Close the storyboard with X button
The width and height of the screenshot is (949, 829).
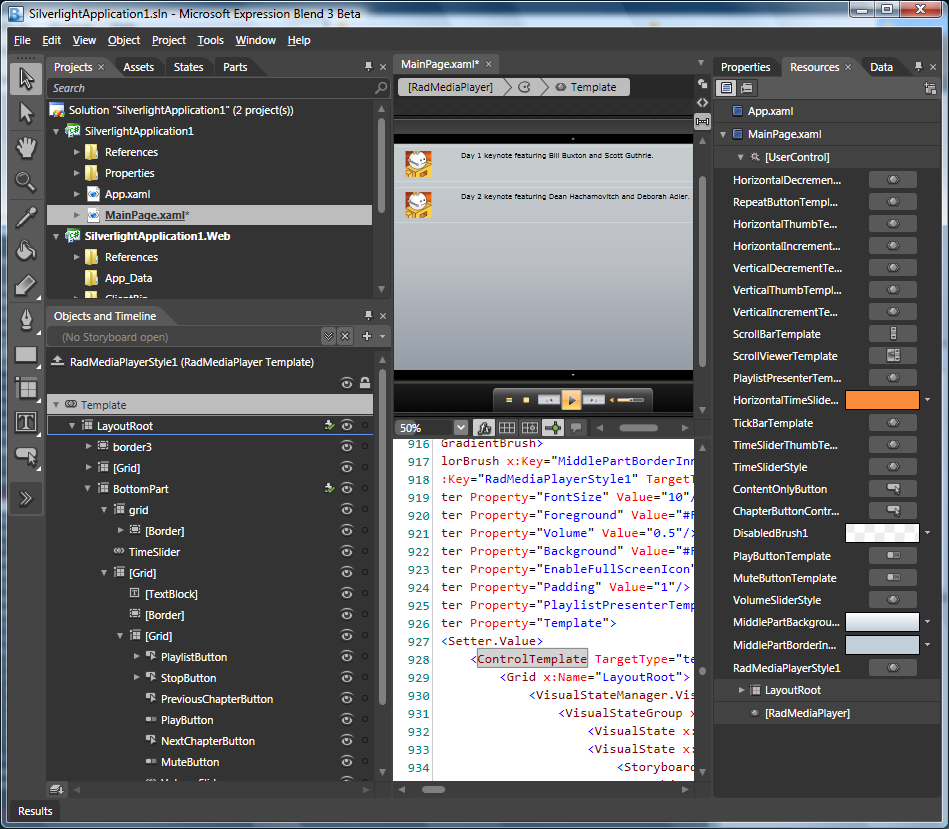(345, 336)
